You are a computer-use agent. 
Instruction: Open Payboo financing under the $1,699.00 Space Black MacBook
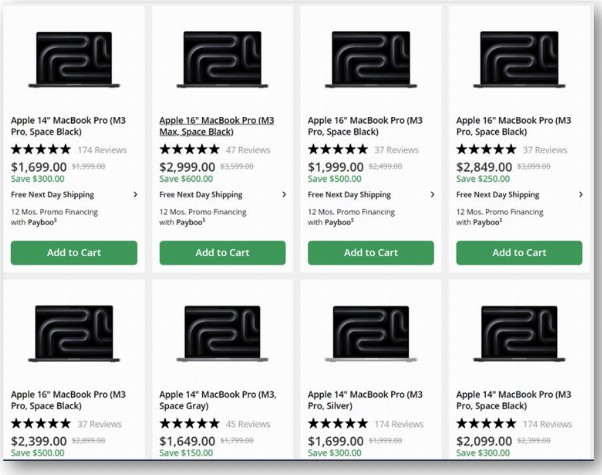(x=54, y=217)
